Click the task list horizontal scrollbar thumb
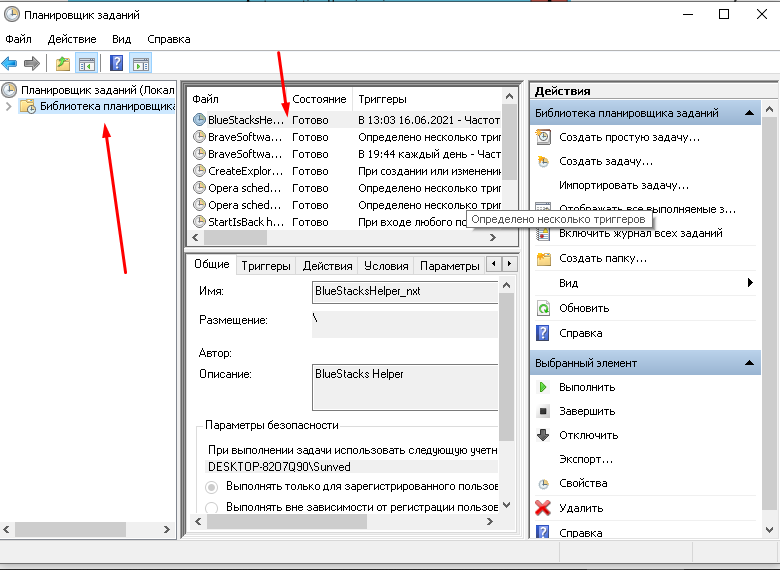The width and height of the screenshot is (780, 570). pos(235,238)
